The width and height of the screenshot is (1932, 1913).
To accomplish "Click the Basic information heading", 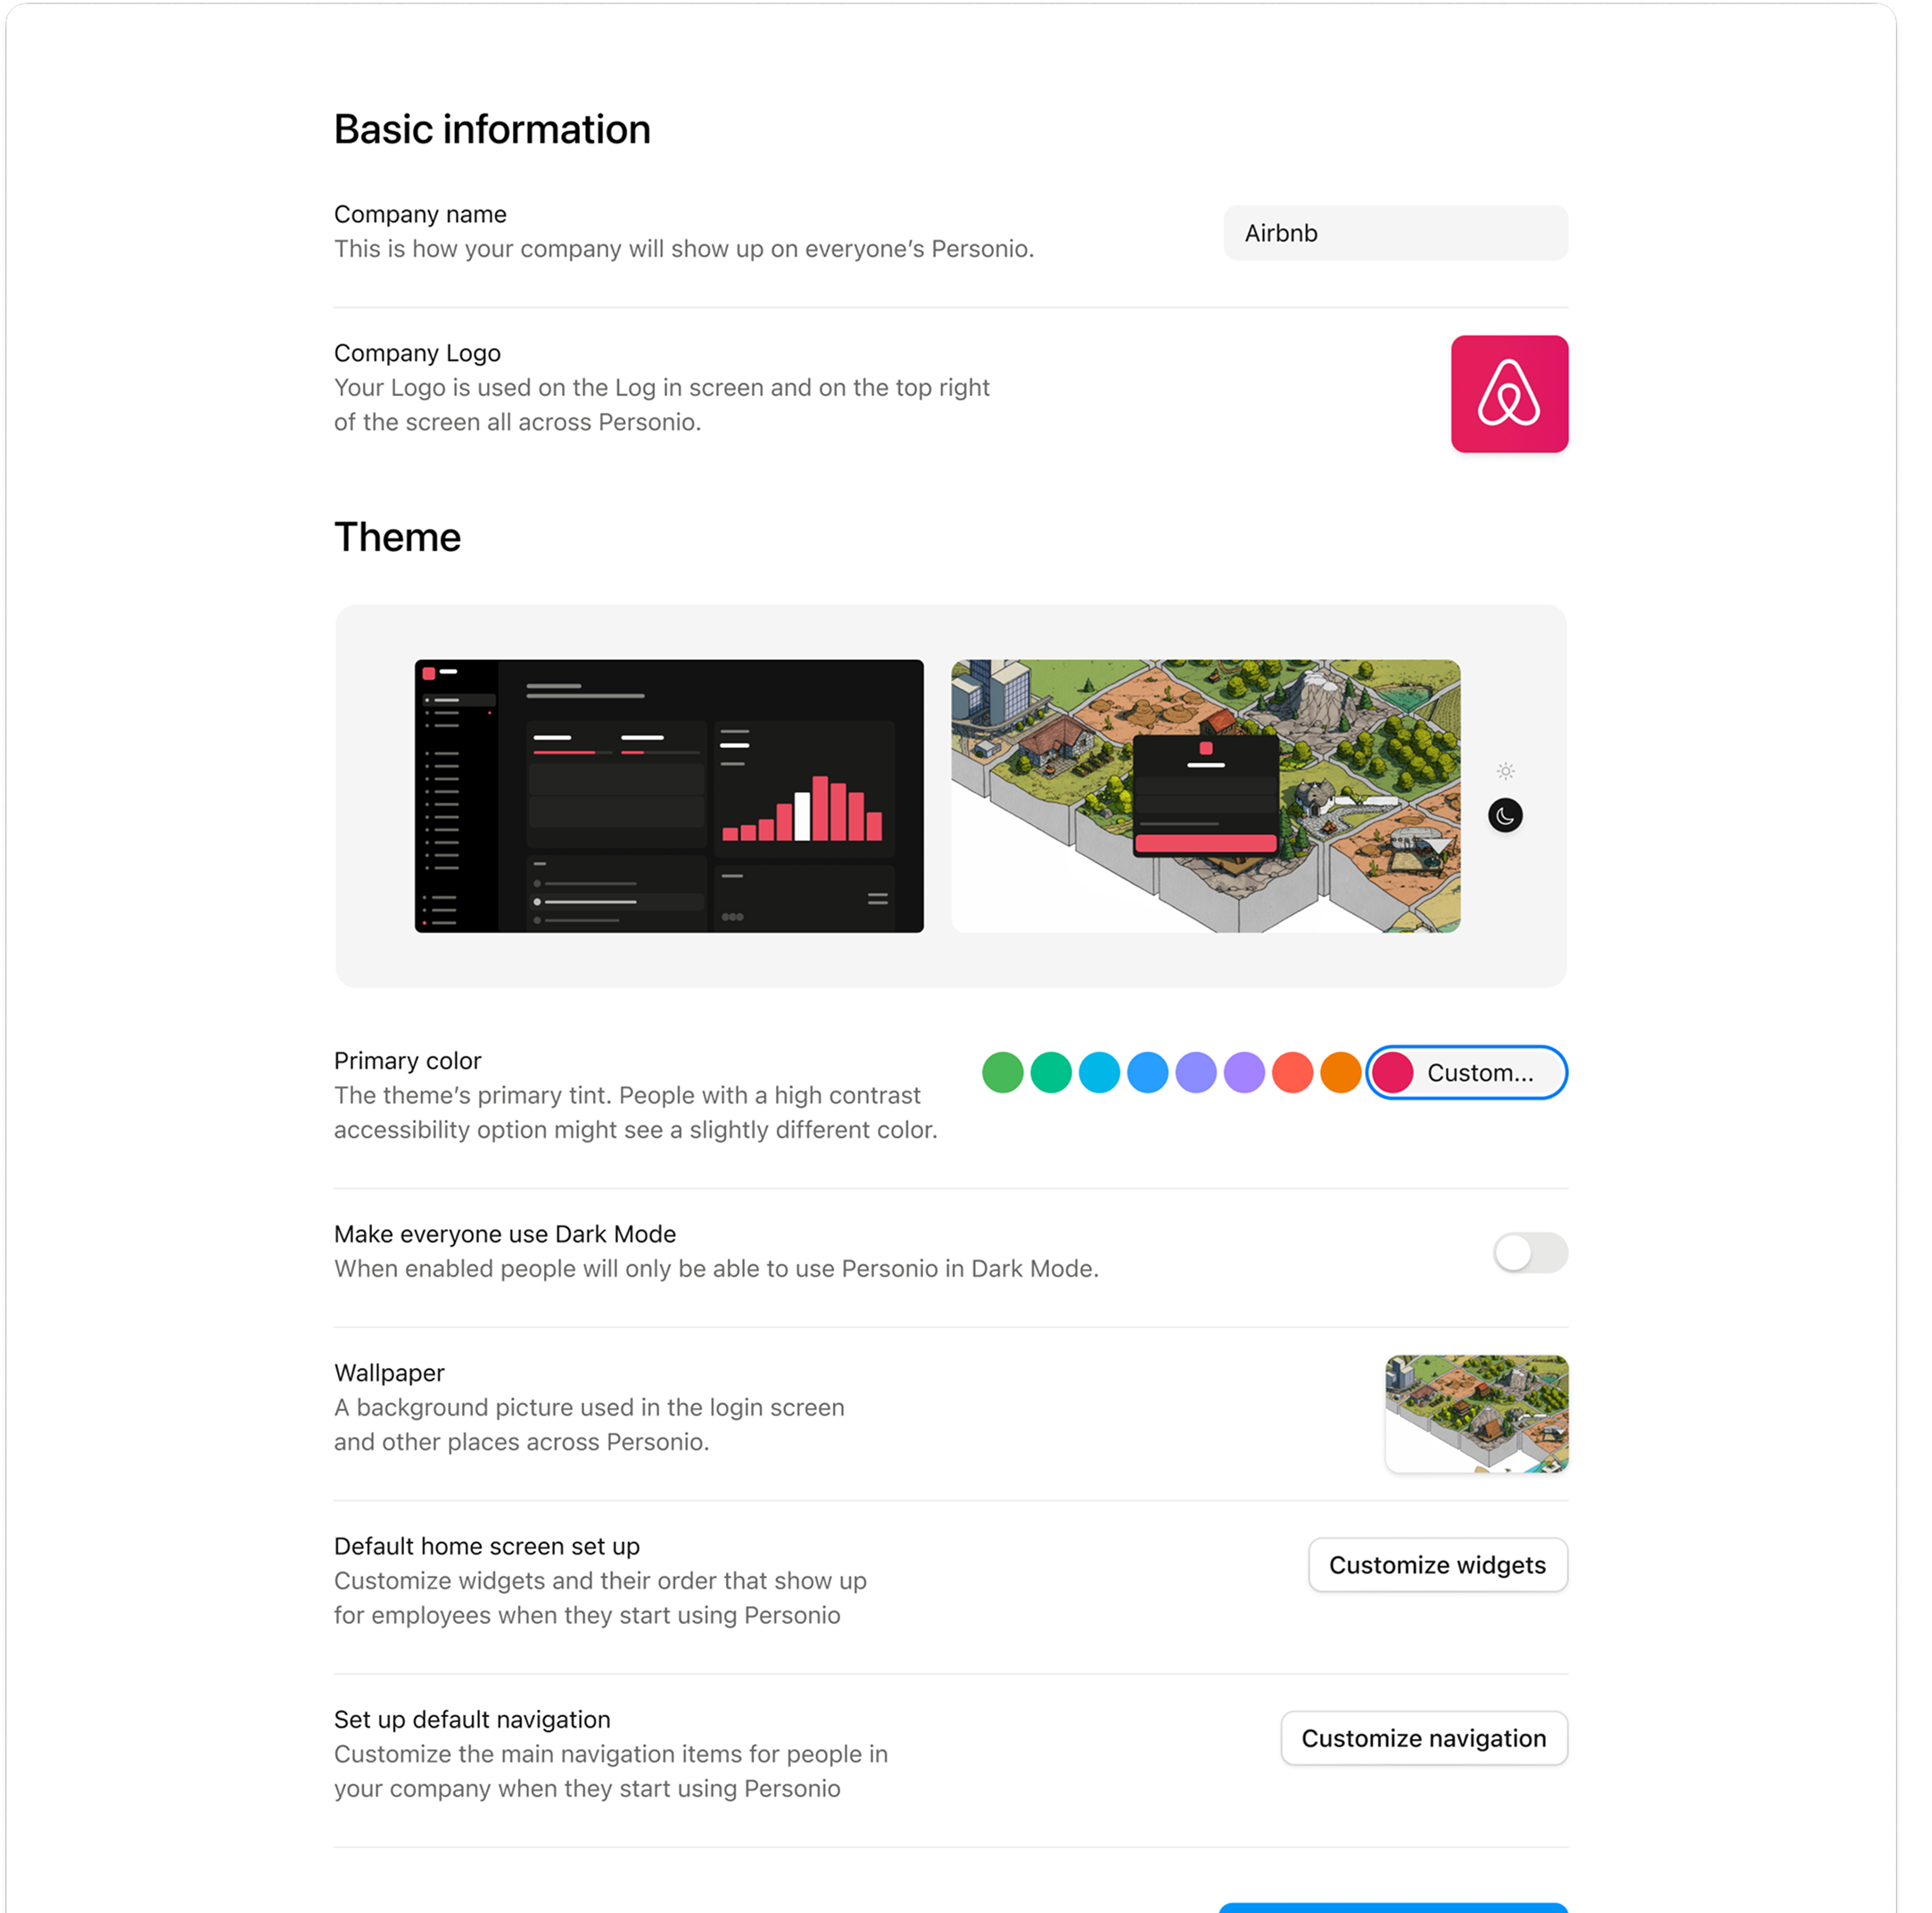I will tap(492, 130).
